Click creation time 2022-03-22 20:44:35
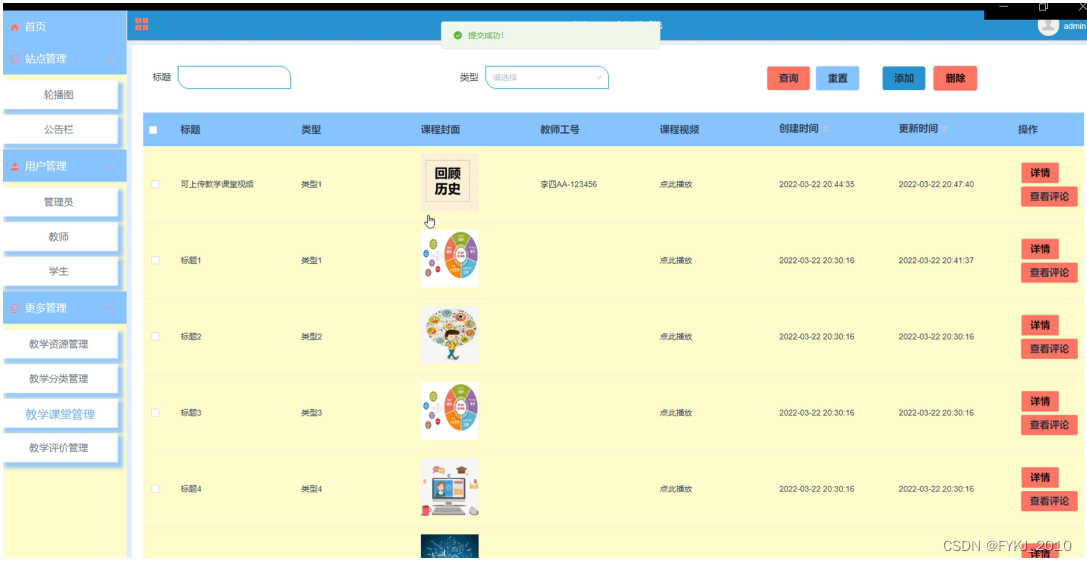1087x562 pixels. (817, 184)
